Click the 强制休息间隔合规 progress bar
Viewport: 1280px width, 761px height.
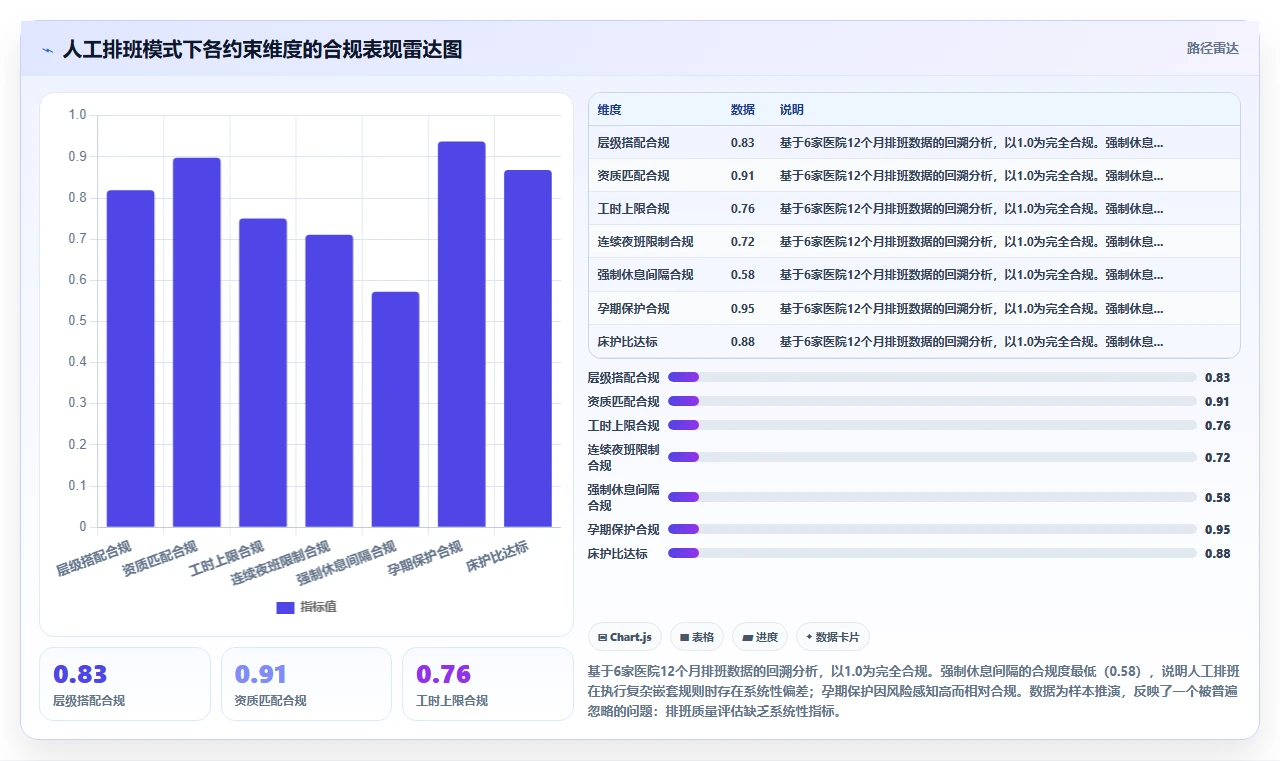point(932,497)
